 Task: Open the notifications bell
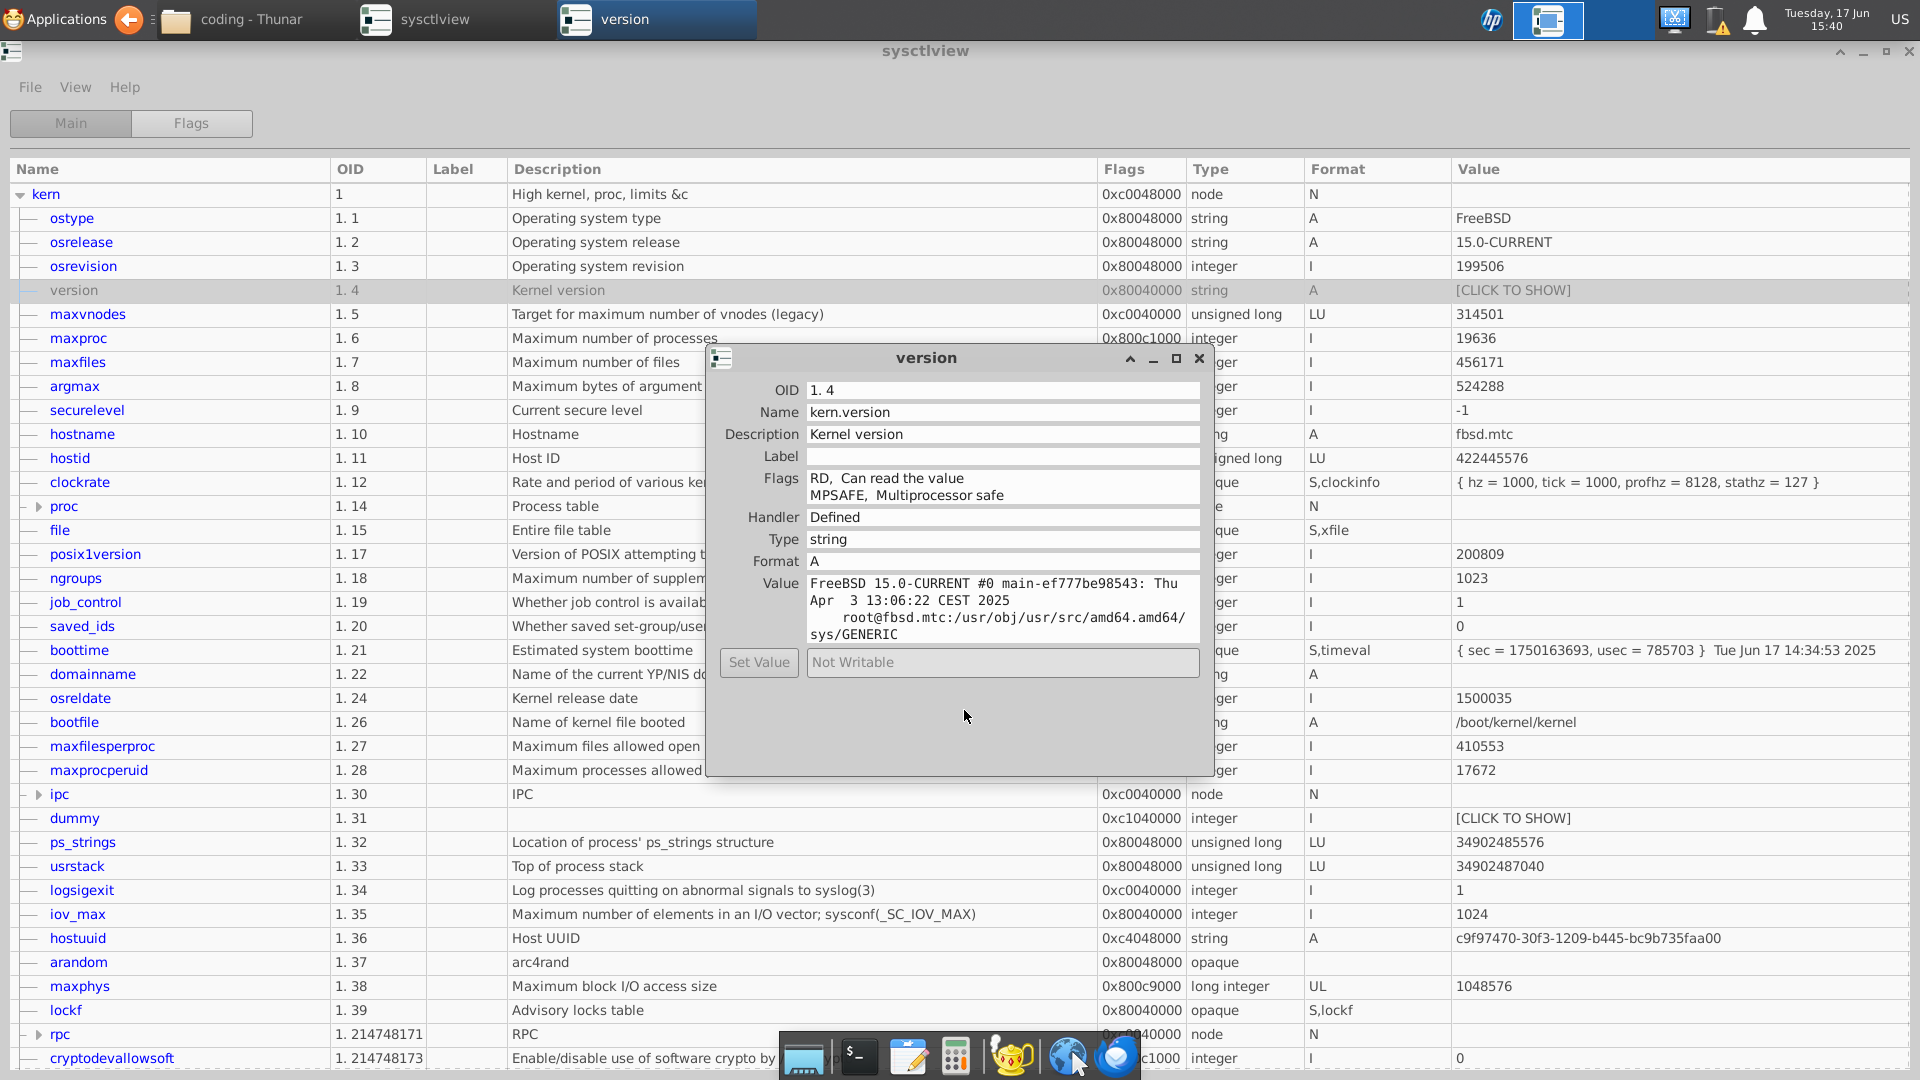click(1755, 20)
